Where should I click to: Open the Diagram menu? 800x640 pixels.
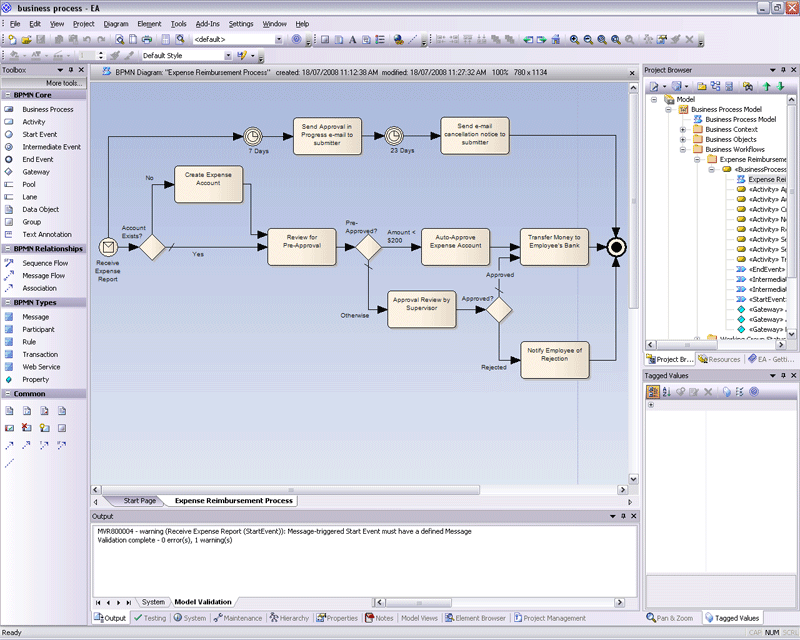pos(115,23)
